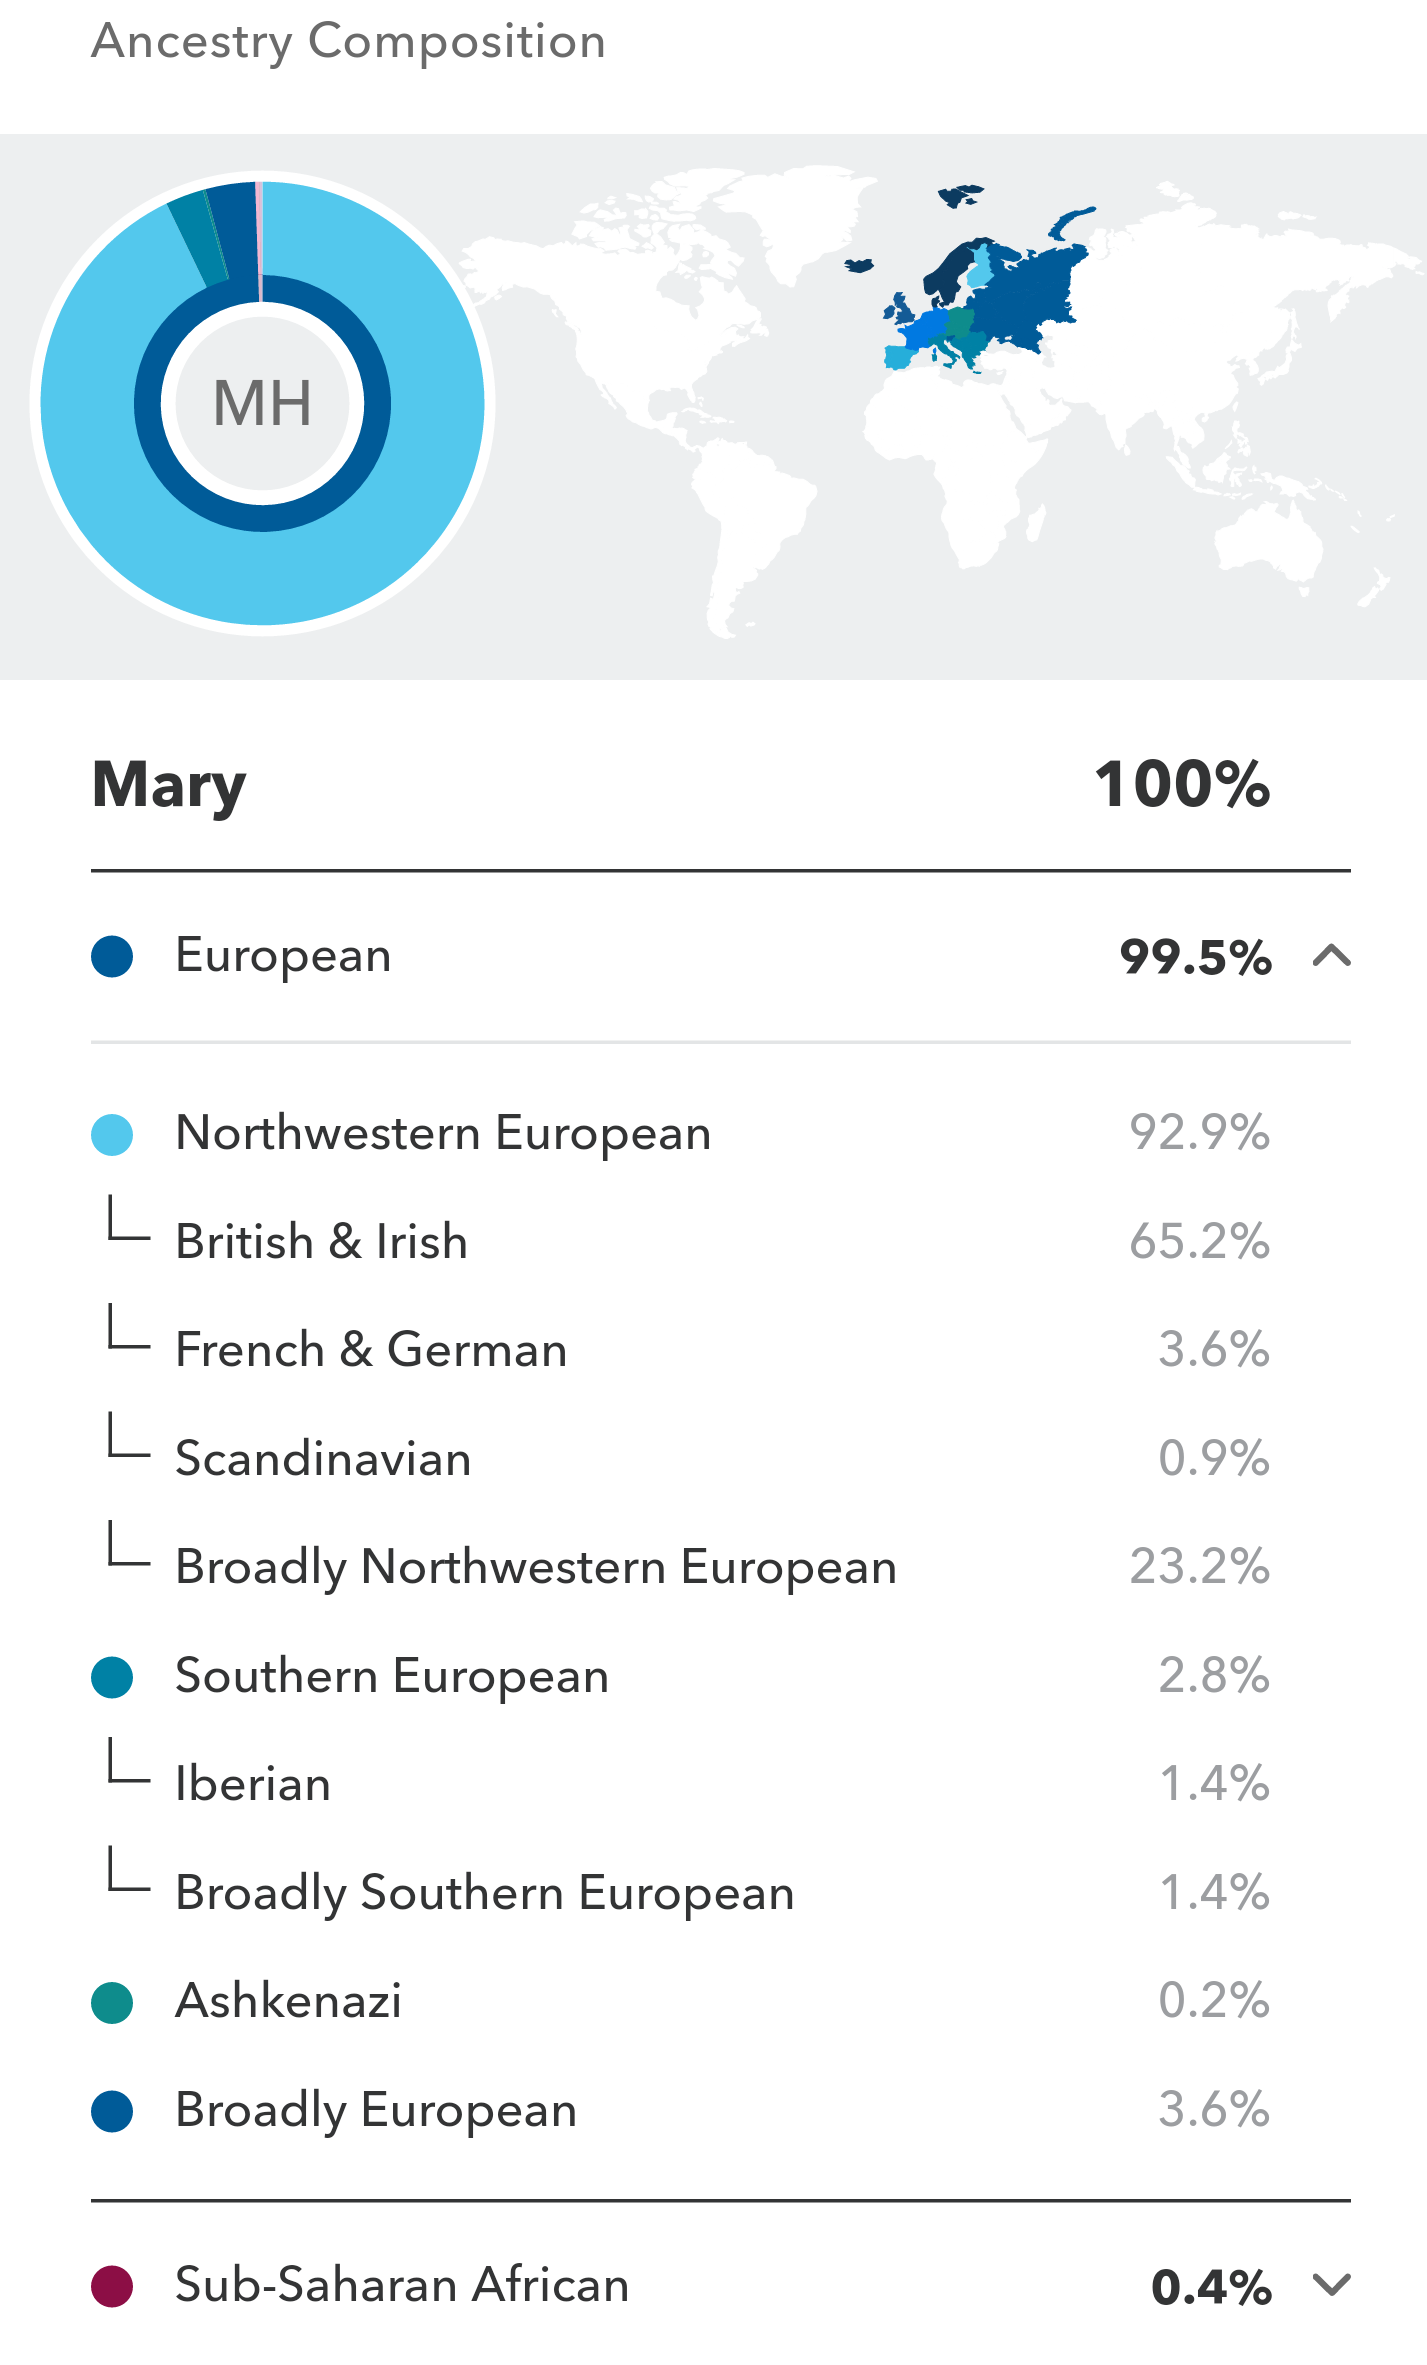Select Broadly Southern European row

pyautogui.click(x=485, y=1893)
